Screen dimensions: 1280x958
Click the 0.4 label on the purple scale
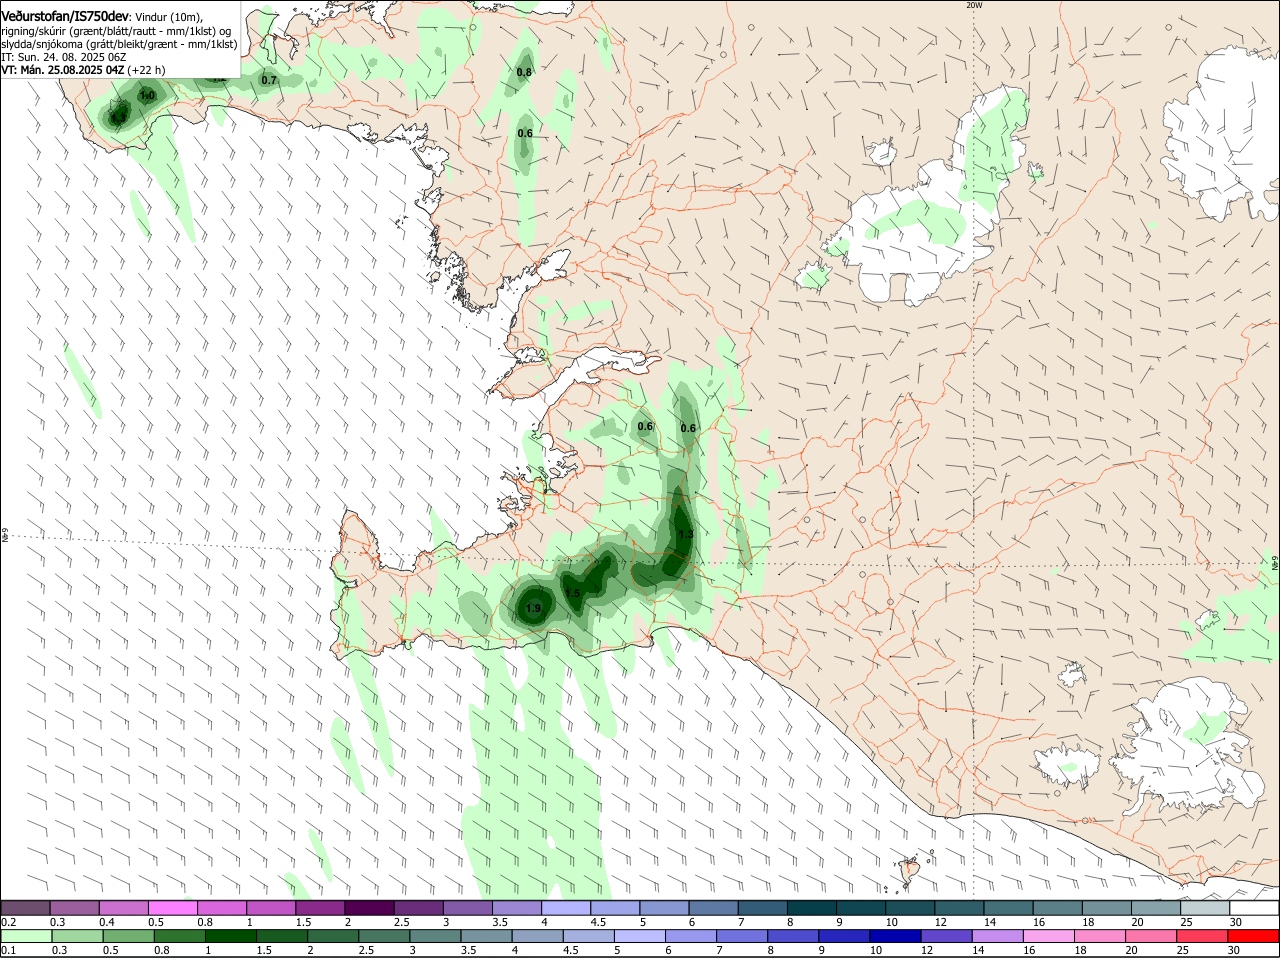tap(107, 922)
